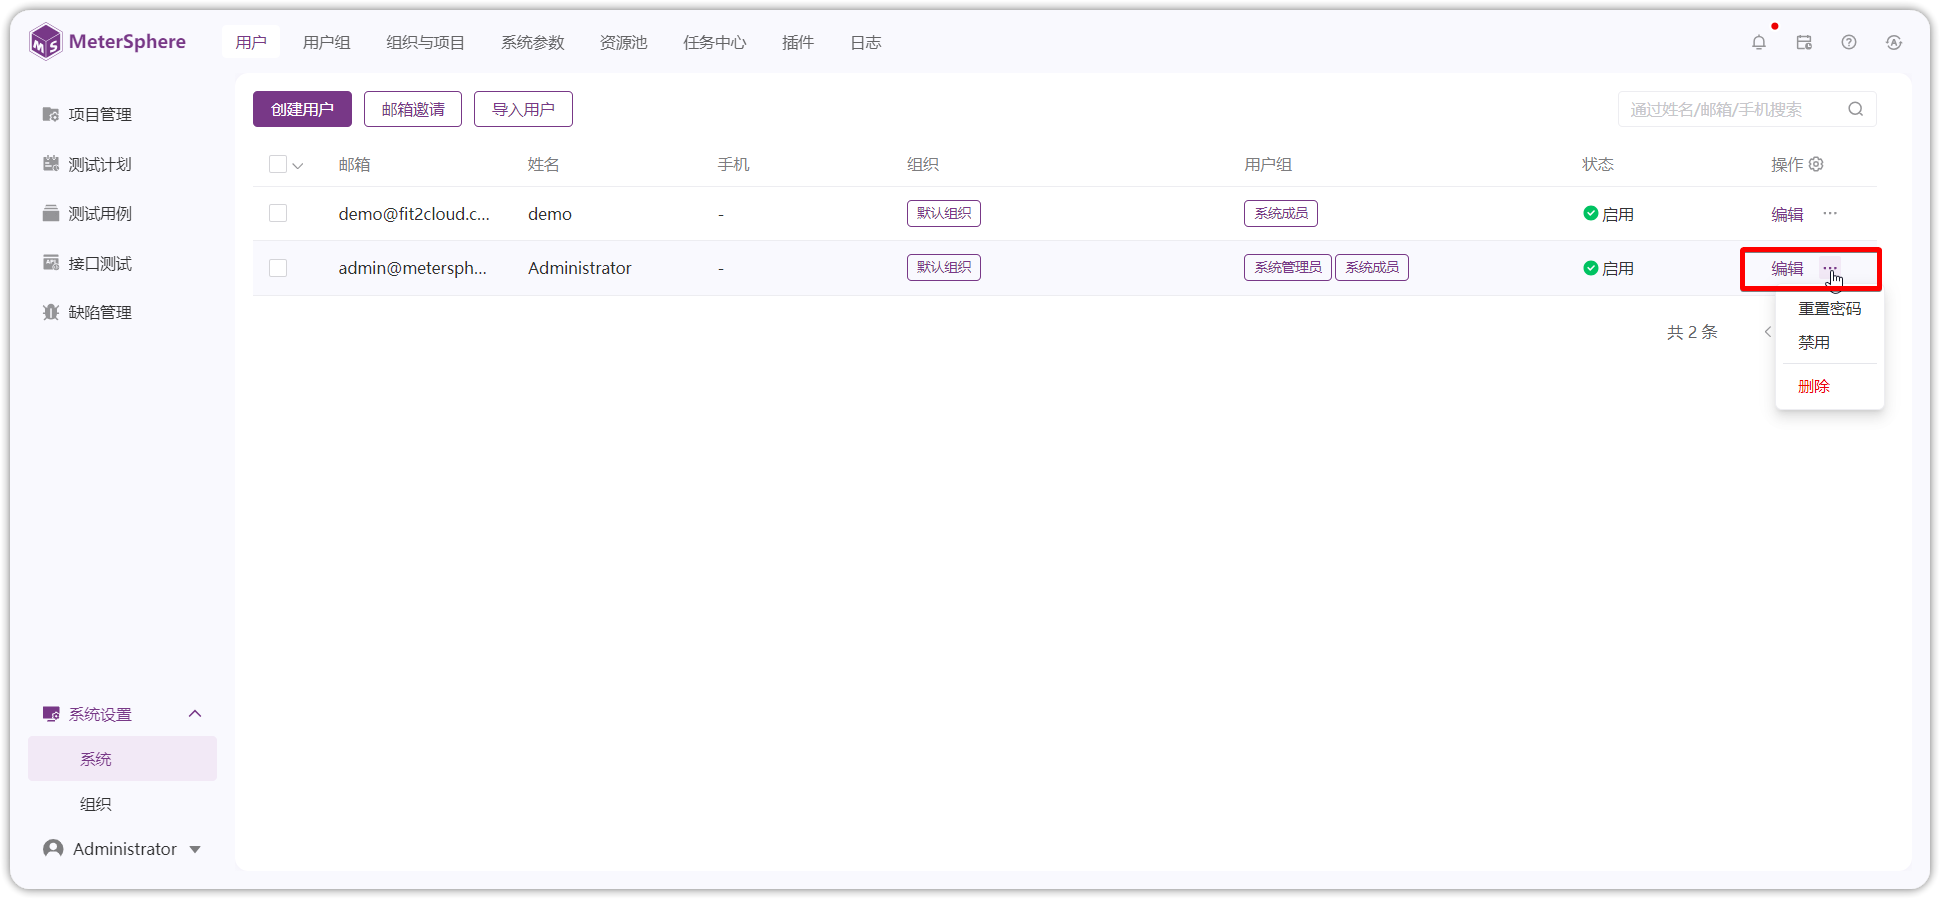The image size is (1940, 899).
Task: Choose 重置密码 from the popup menu
Action: click(x=1830, y=309)
